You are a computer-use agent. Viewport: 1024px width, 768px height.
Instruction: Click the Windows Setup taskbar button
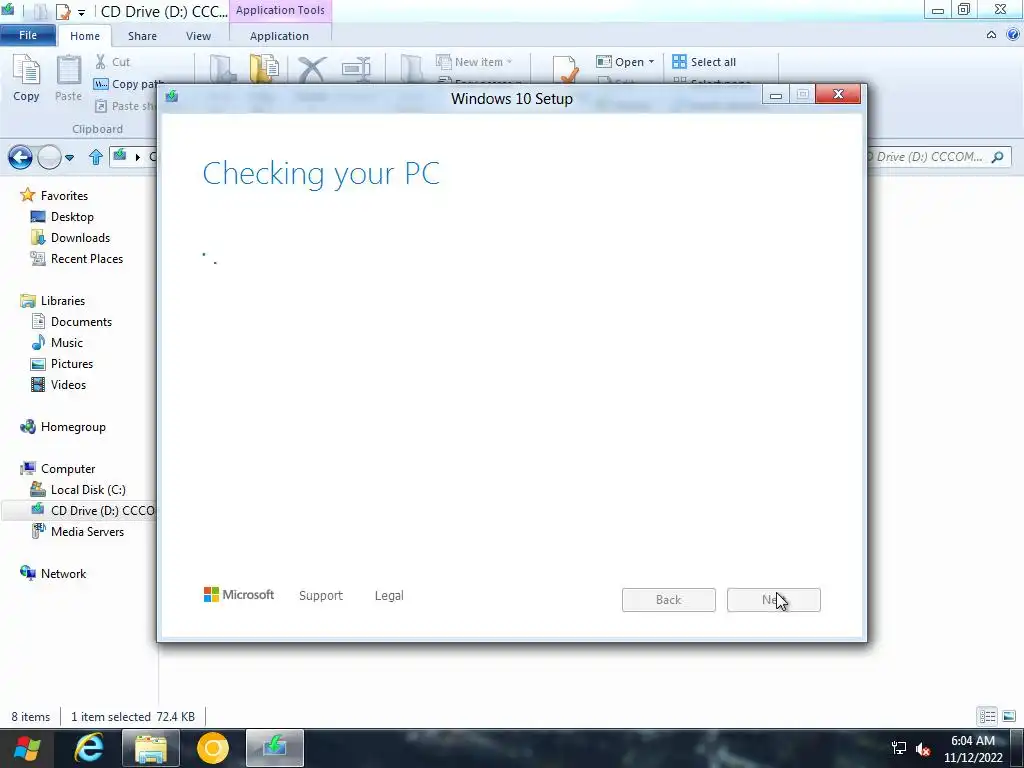click(x=275, y=748)
